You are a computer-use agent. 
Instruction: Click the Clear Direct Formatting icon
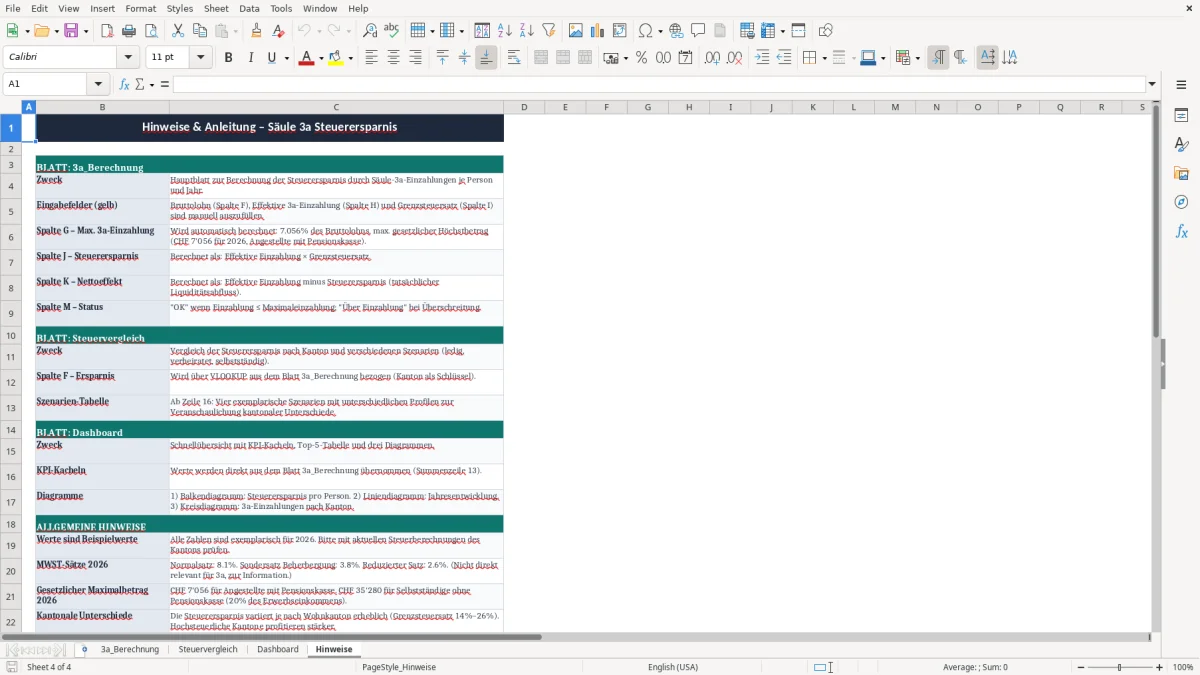(280, 31)
